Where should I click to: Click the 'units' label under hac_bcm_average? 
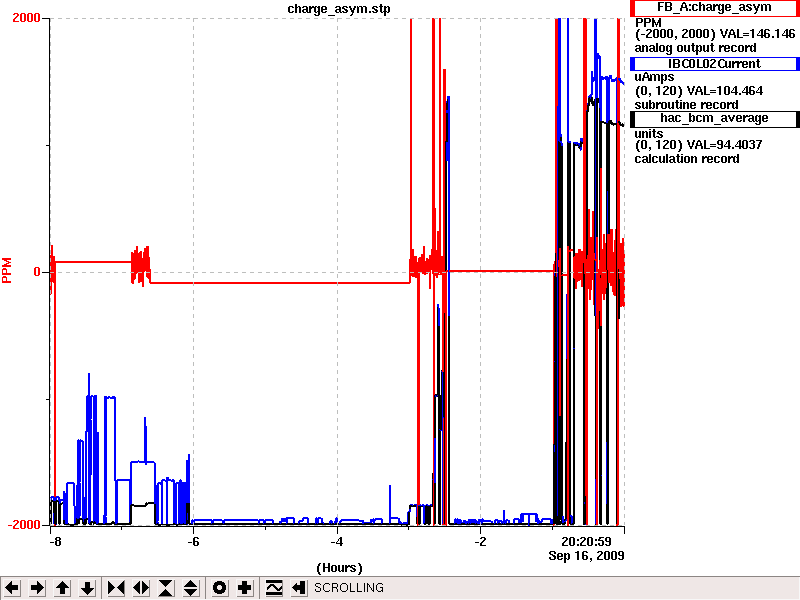(649, 134)
